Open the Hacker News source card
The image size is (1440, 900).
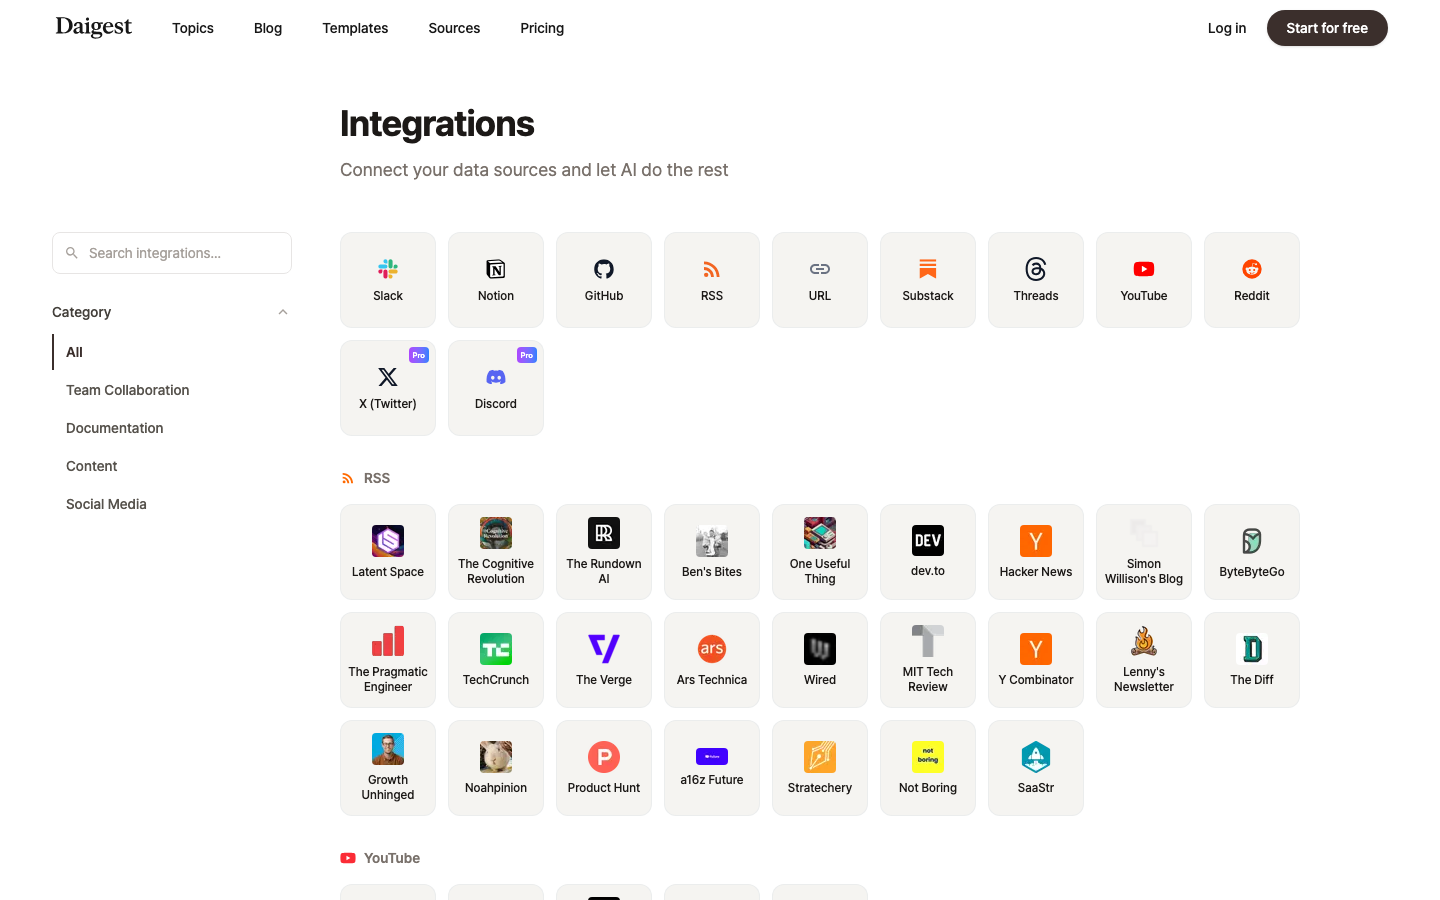(1036, 552)
